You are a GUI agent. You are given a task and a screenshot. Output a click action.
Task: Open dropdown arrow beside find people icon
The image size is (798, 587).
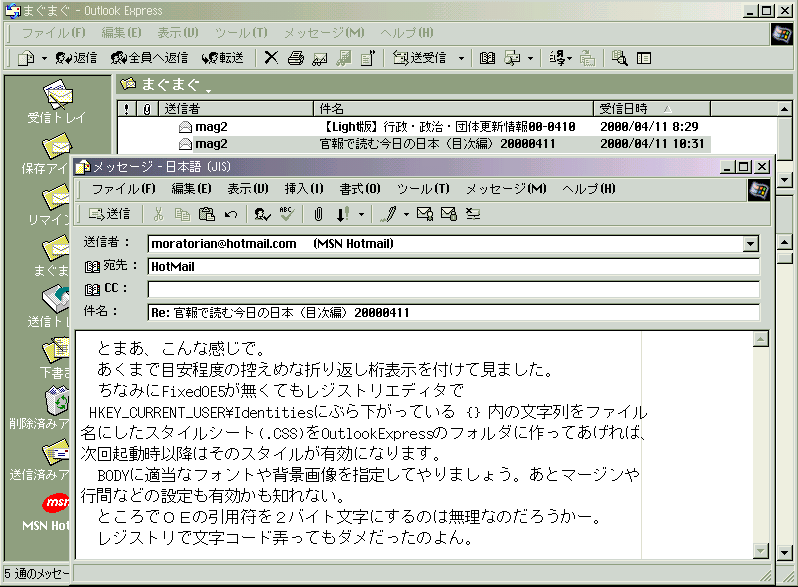tap(530, 59)
